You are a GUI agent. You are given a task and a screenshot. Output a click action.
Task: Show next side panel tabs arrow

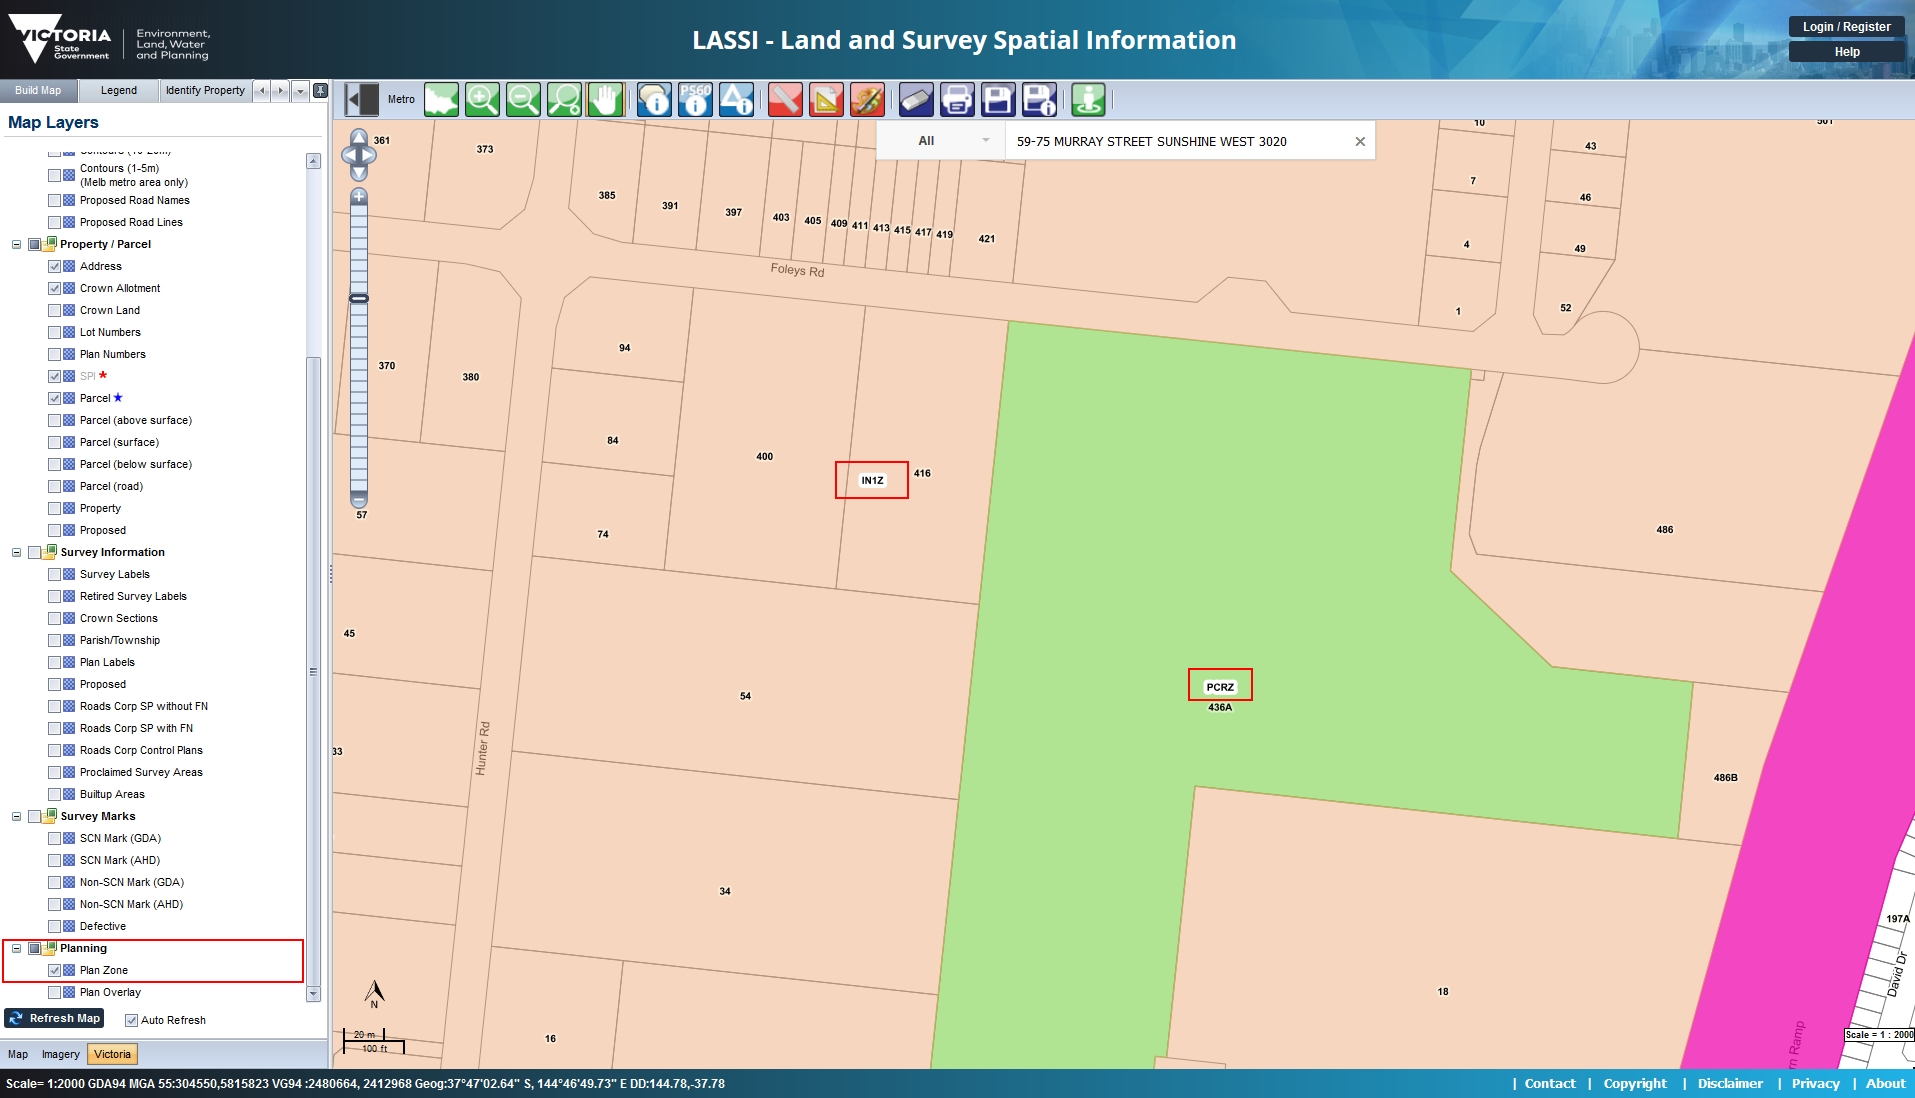(x=281, y=90)
